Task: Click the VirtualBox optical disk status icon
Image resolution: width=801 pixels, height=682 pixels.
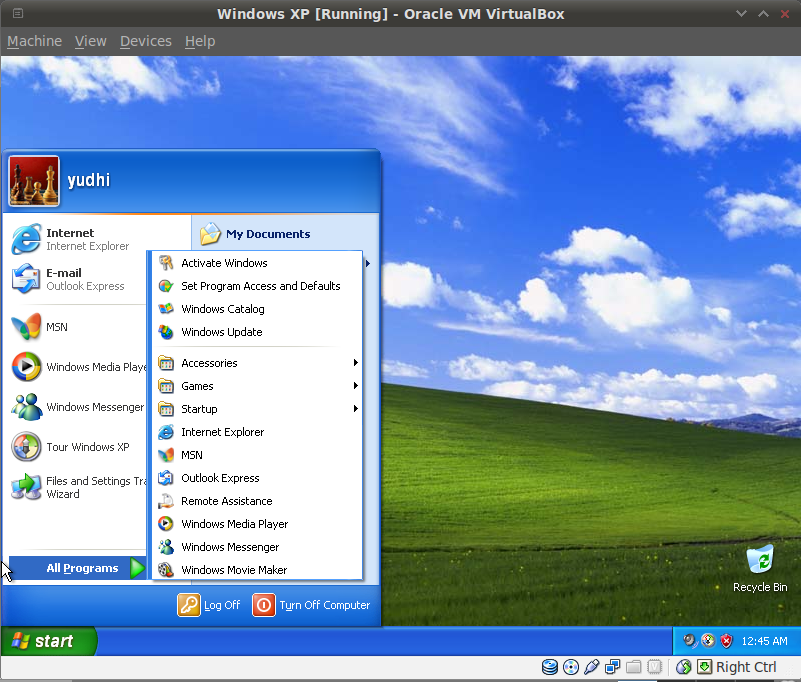Action: [x=571, y=667]
